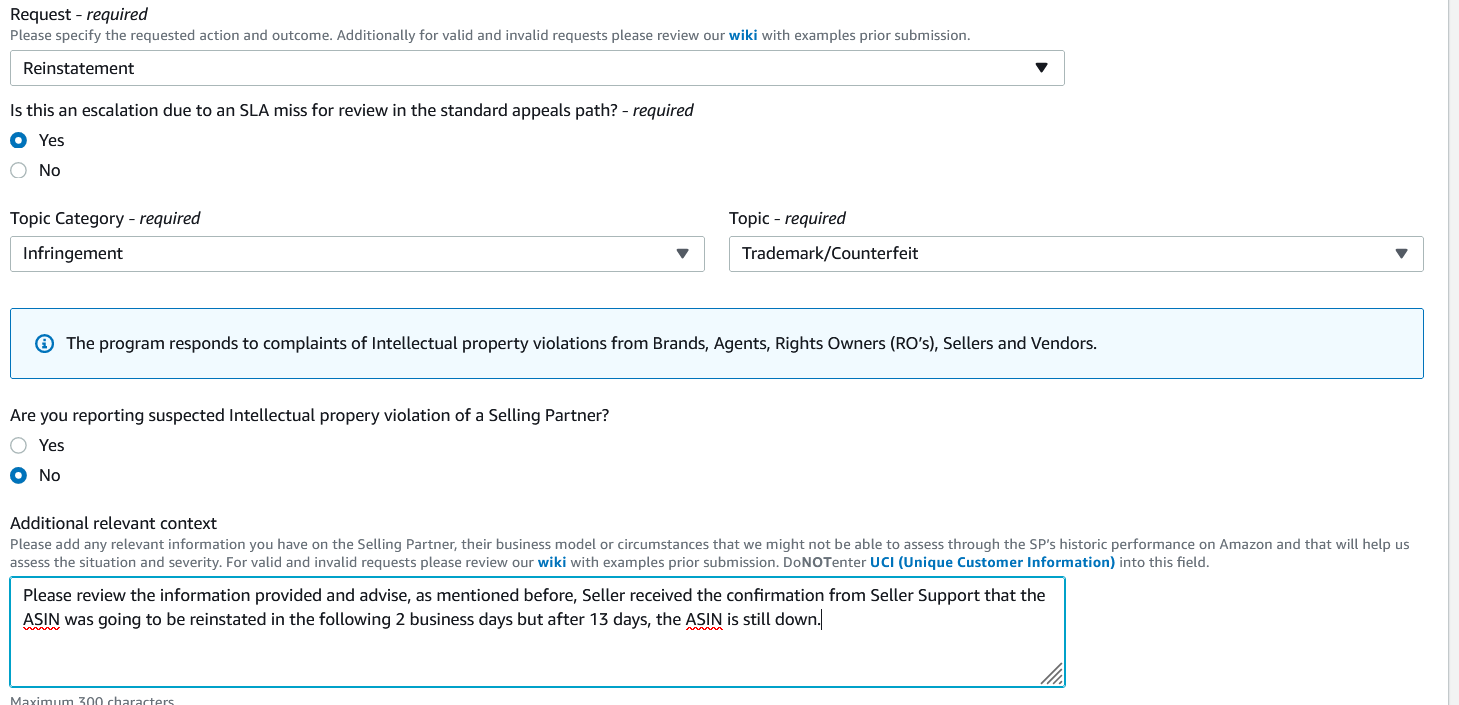Select Yes for reporting Intellectual property violation

pyautogui.click(x=18, y=445)
